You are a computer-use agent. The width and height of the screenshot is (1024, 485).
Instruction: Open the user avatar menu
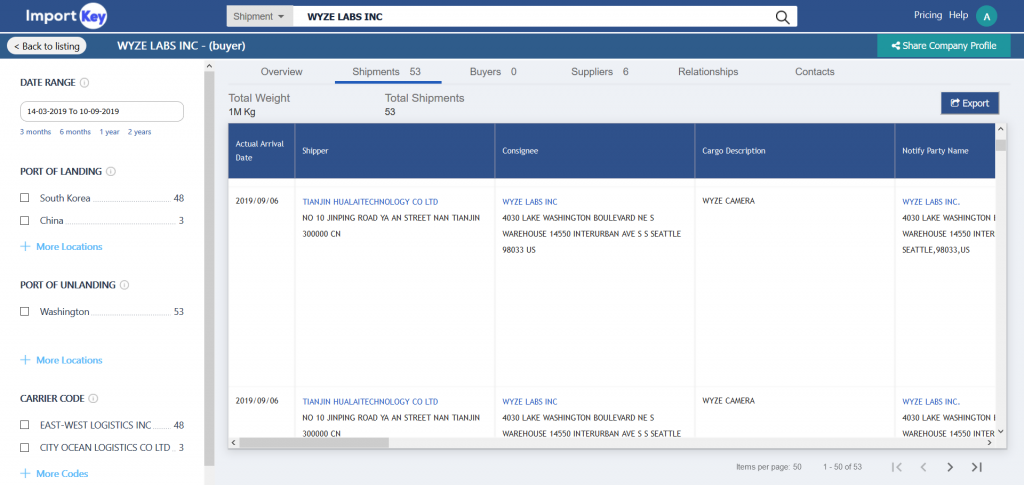pos(986,16)
